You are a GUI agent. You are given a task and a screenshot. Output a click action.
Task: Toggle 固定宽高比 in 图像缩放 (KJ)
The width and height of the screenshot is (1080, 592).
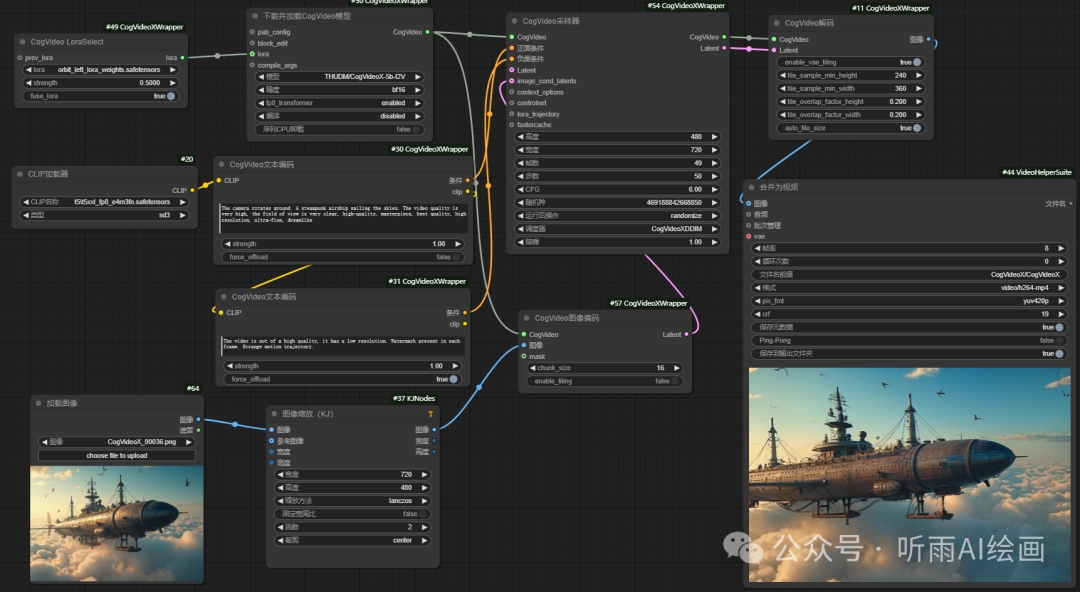[353, 514]
